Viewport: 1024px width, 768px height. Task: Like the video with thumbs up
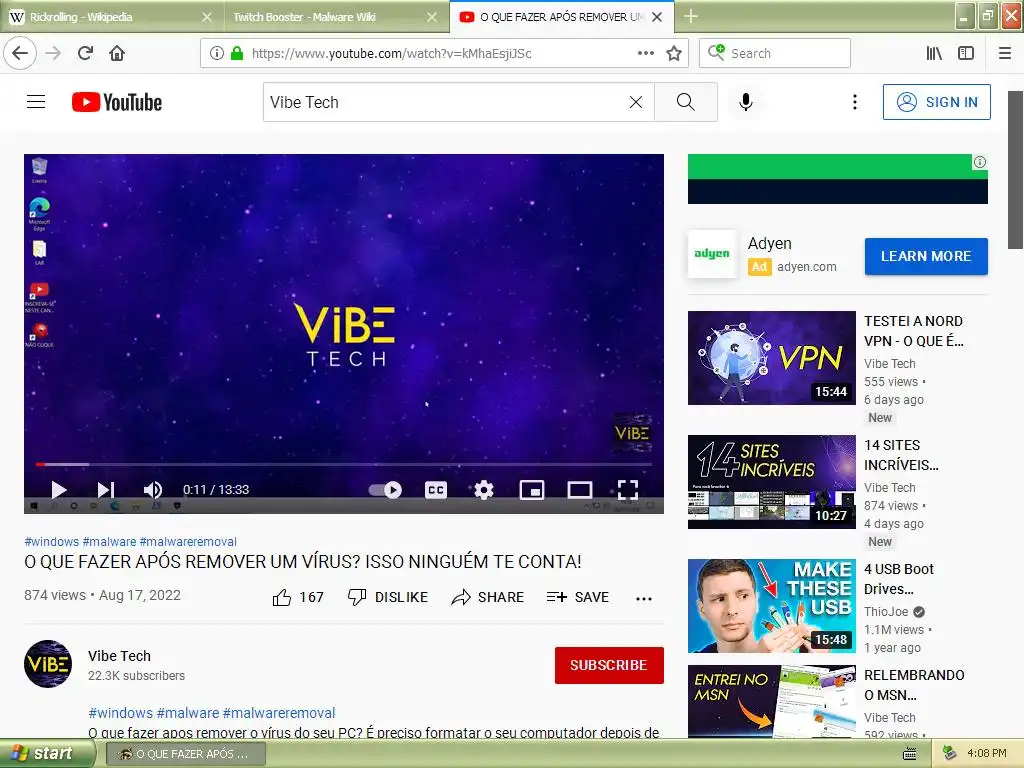click(x=298, y=597)
